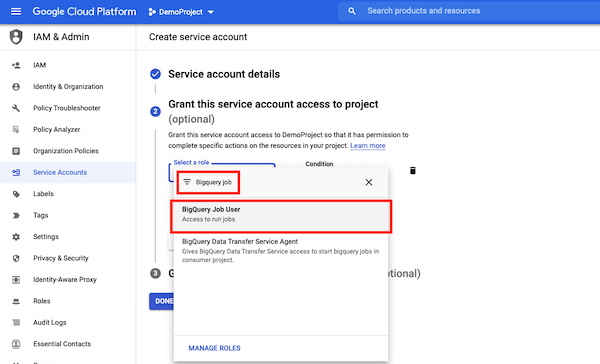Click the Settings gear icon
The width and height of the screenshot is (600, 364).
16,237
